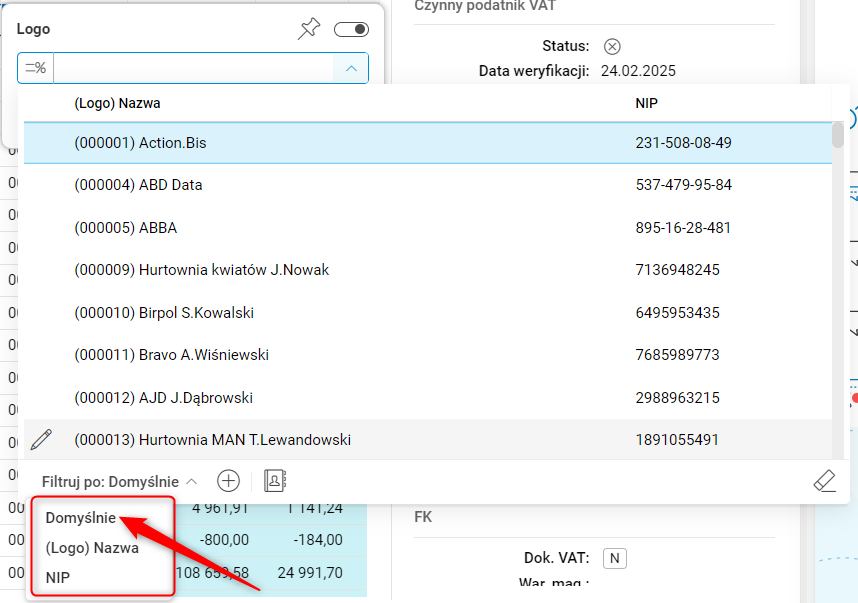This screenshot has width=858, height=603.
Task: Click table cell -800,00
Action: click(x=224, y=540)
